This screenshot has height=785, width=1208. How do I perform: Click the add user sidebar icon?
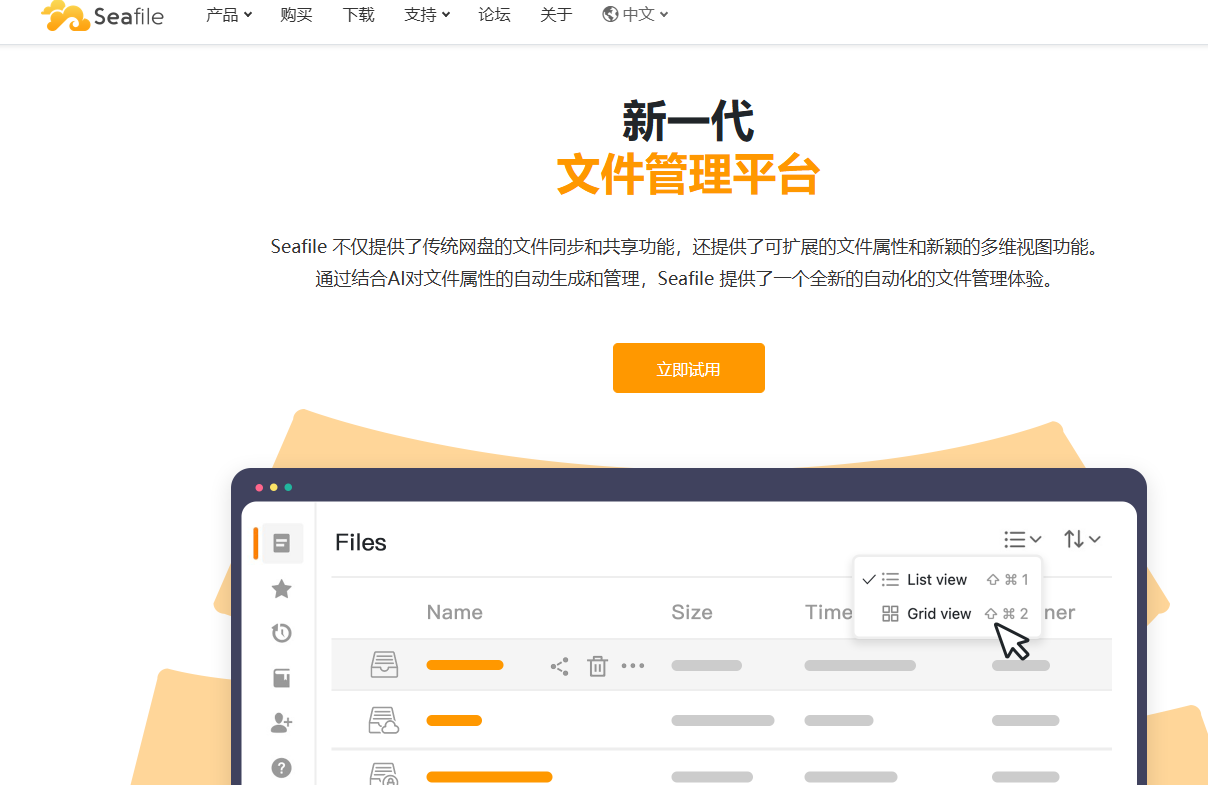point(282,722)
